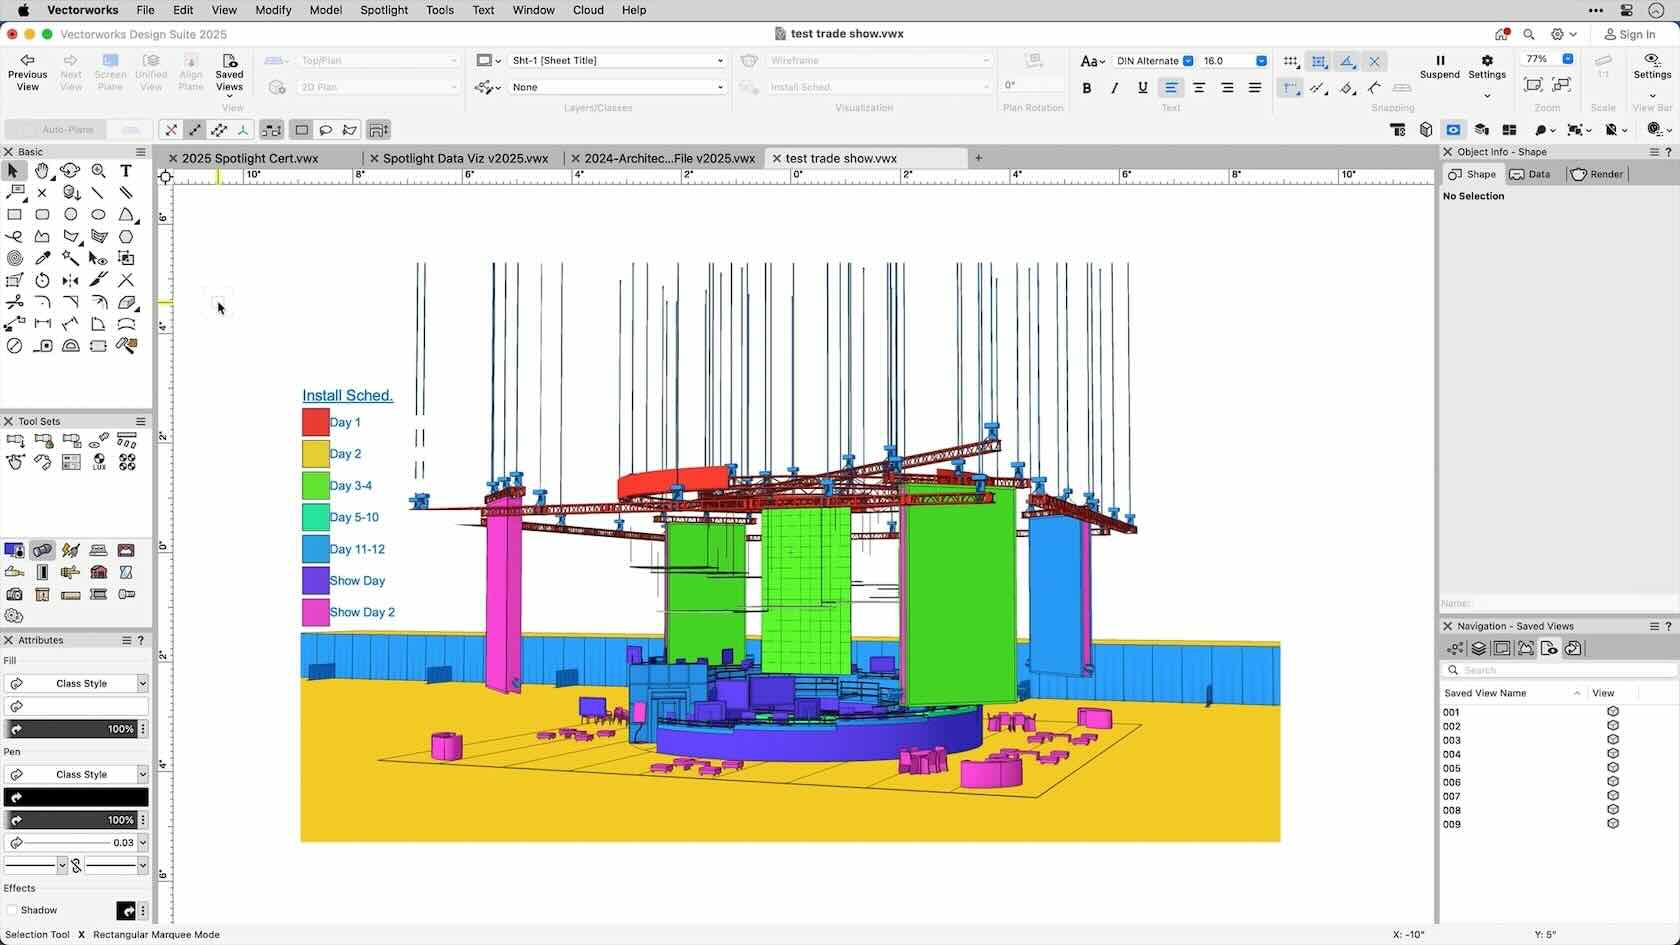Open the Spotlight menu
The width and height of the screenshot is (1680, 945).
coord(384,10)
